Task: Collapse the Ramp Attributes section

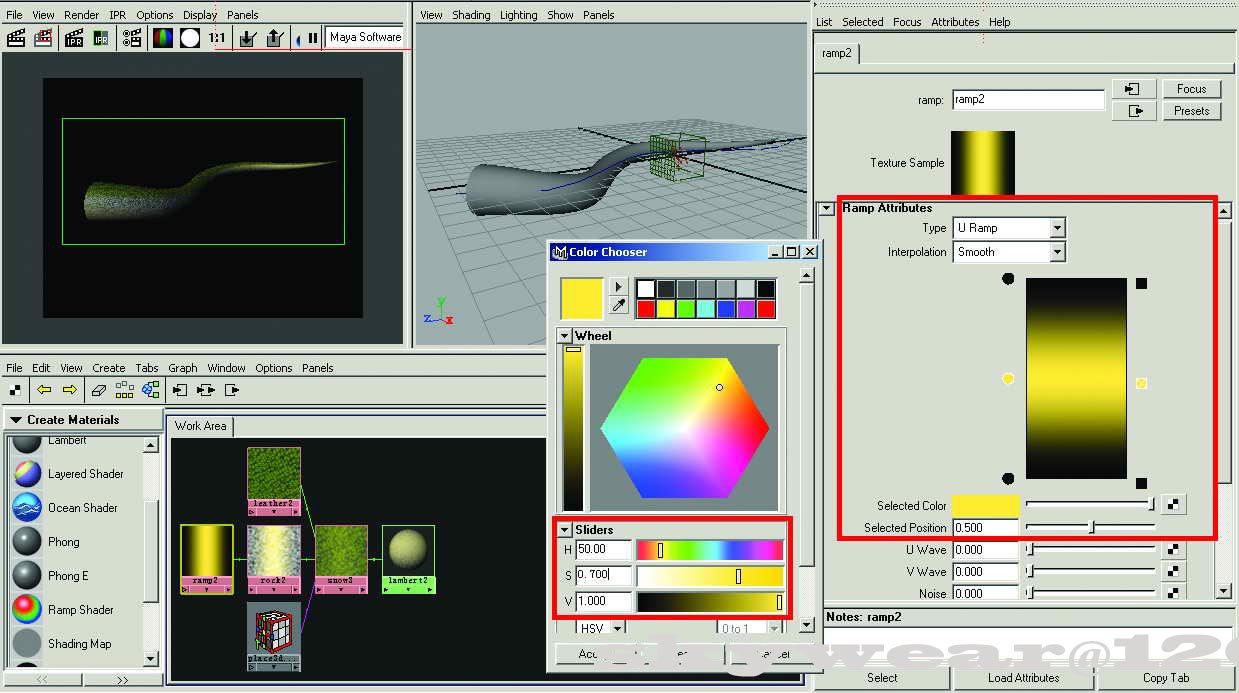Action: [827, 208]
